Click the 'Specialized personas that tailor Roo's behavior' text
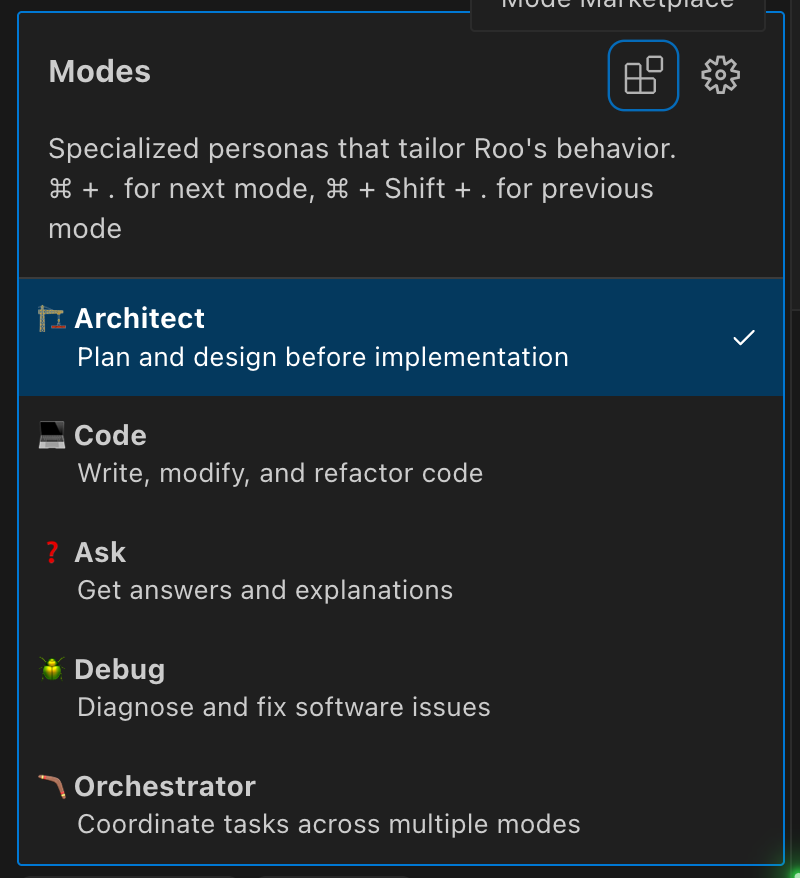This screenshot has height=878, width=800. 362,149
